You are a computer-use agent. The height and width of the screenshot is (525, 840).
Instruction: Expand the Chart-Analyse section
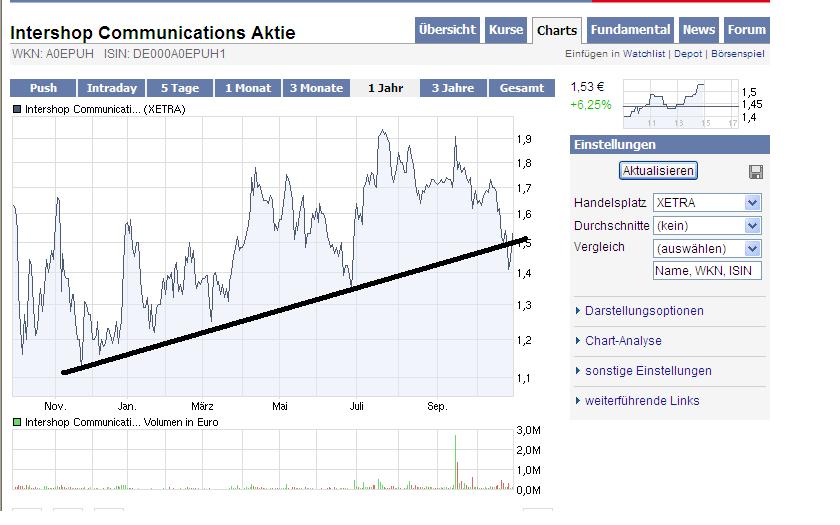point(623,341)
